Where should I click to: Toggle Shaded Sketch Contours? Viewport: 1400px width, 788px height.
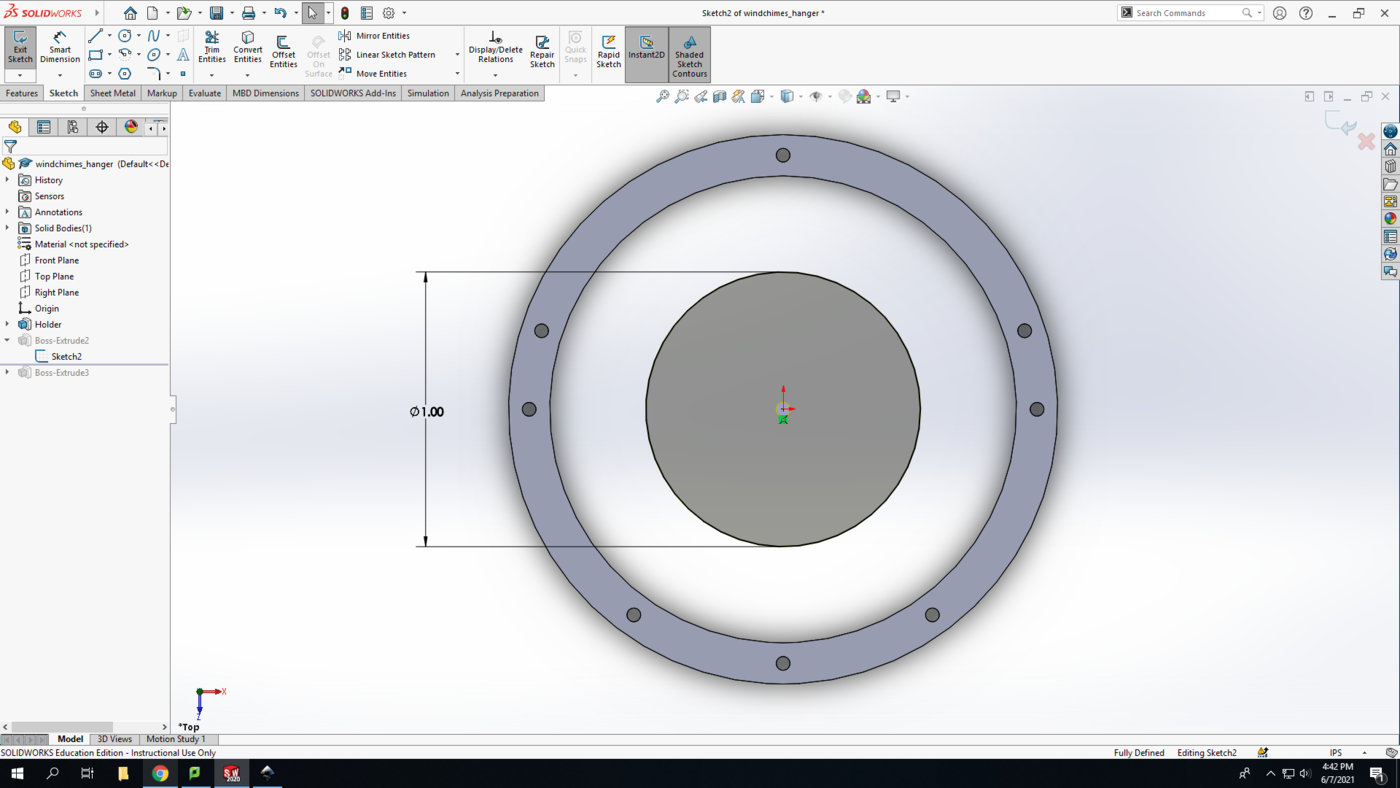coord(689,55)
